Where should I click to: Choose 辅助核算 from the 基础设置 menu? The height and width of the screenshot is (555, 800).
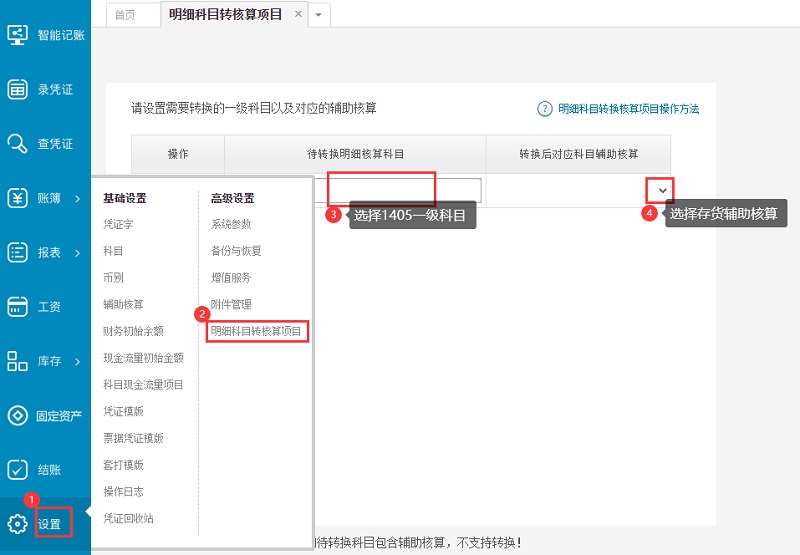coord(123,304)
